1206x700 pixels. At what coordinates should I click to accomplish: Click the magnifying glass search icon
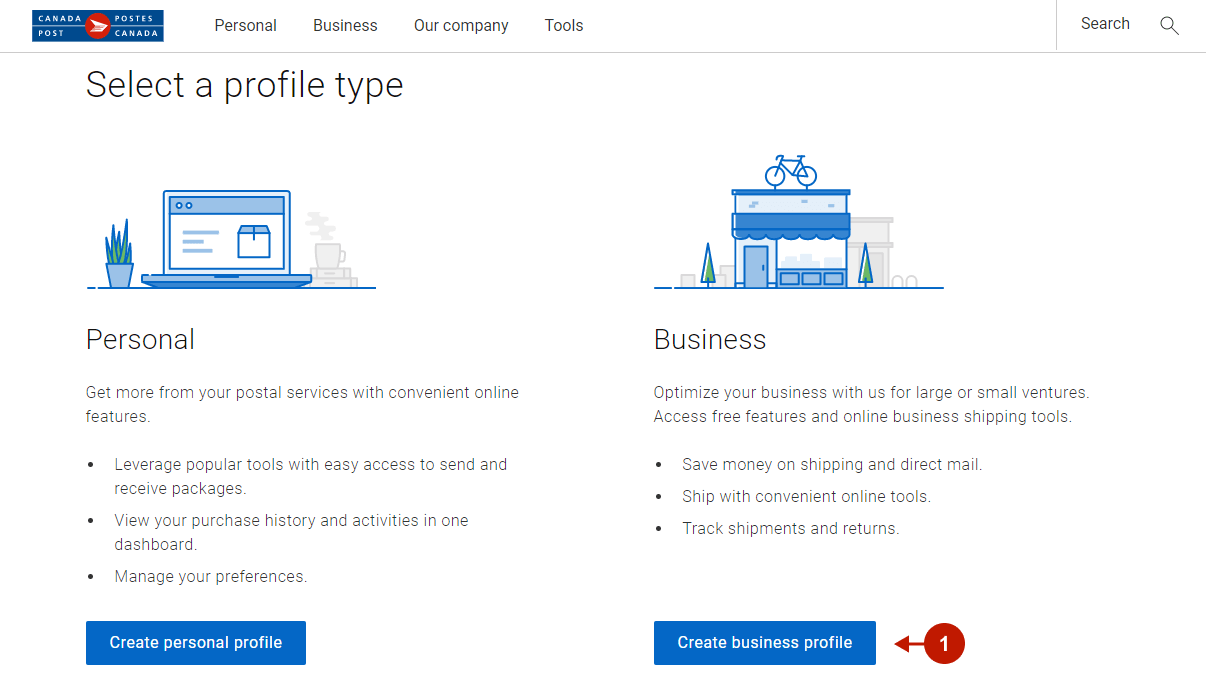pos(1169,26)
